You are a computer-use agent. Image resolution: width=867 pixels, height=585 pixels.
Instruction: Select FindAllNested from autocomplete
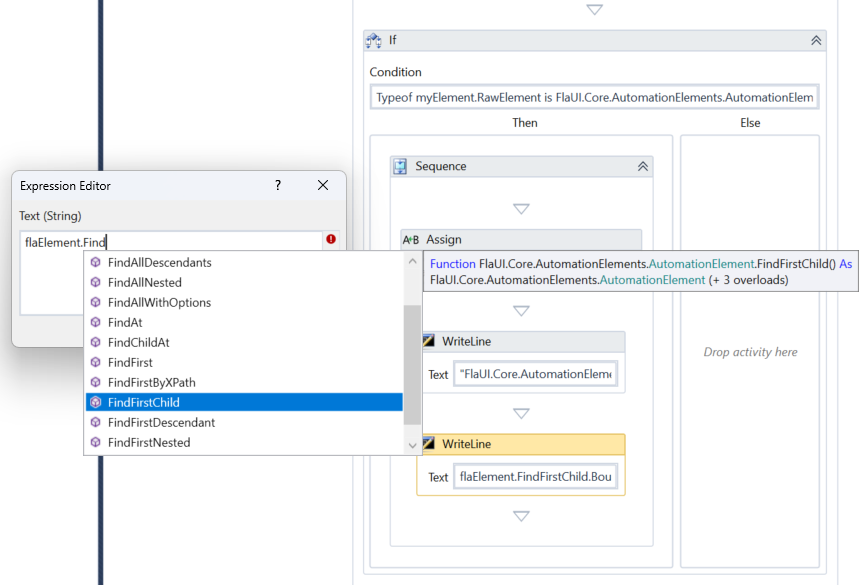[x=244, y=282]
